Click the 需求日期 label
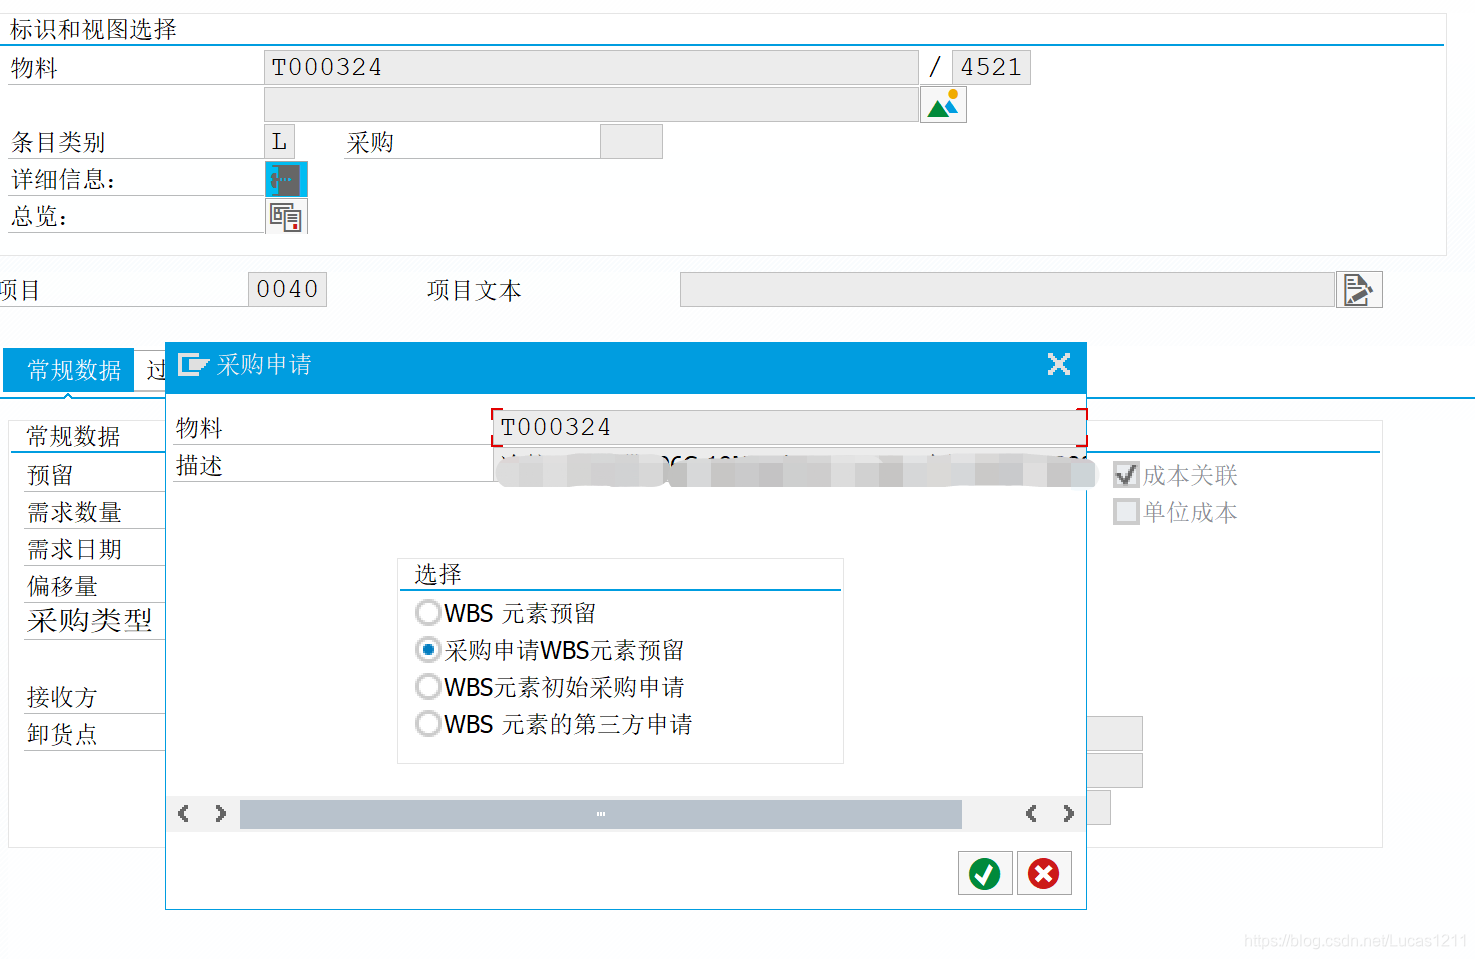Viewport: 1475px width, 959px height. pos(74,549)
